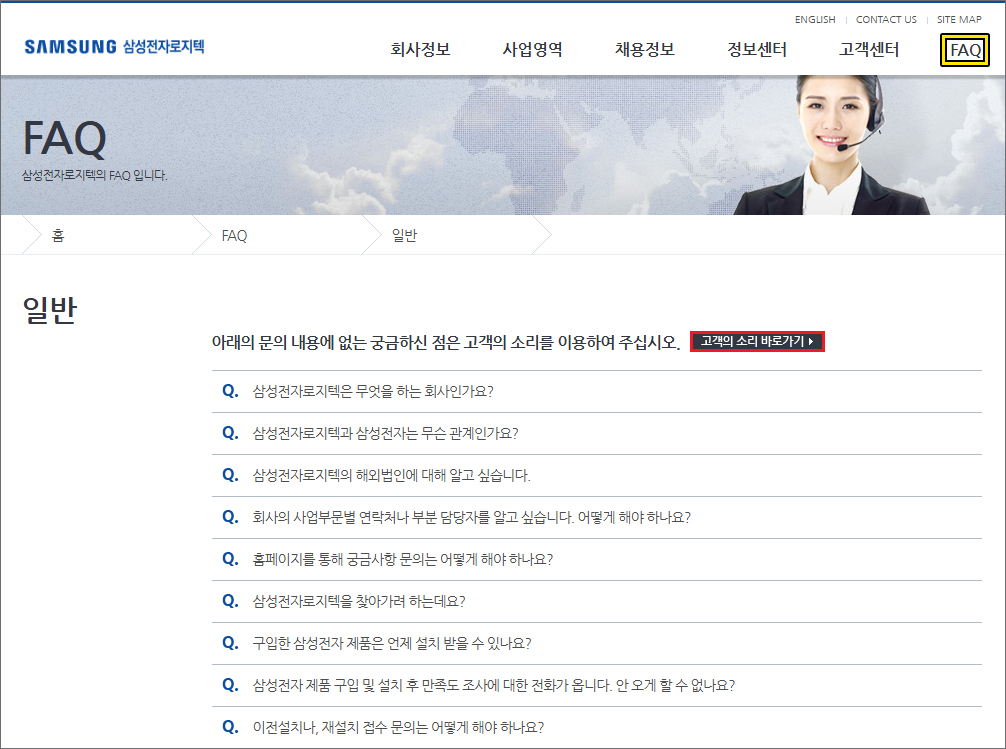Switch to the ENGLISH site
The height and width of the screenshot is (749, 1006).
tap(815, 19)
